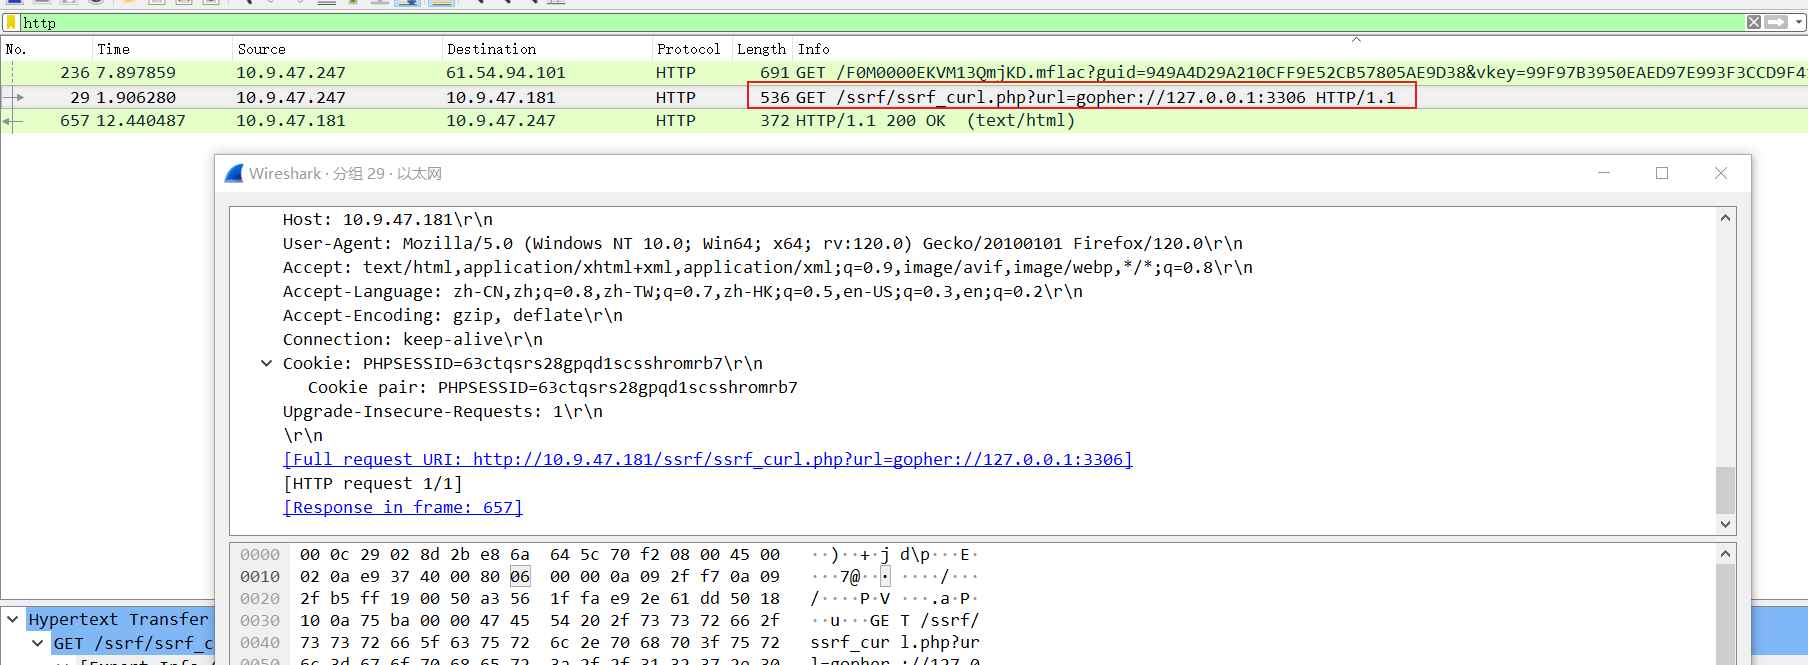Select the Connection keep-alive line
Image resolution: width=1808 pixels, height=665 pixels.
tap(413, 339)
